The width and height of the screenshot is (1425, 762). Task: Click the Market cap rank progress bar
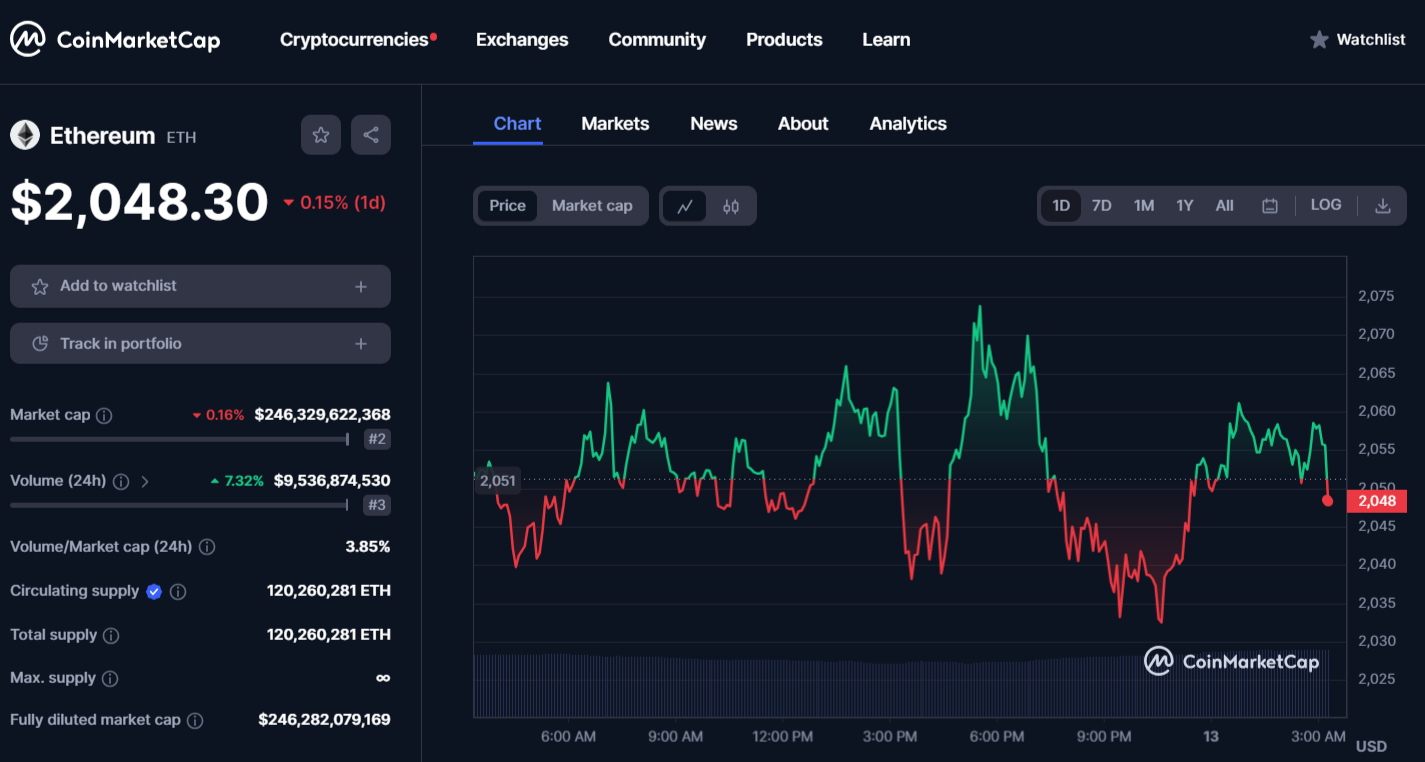(179, 439)
